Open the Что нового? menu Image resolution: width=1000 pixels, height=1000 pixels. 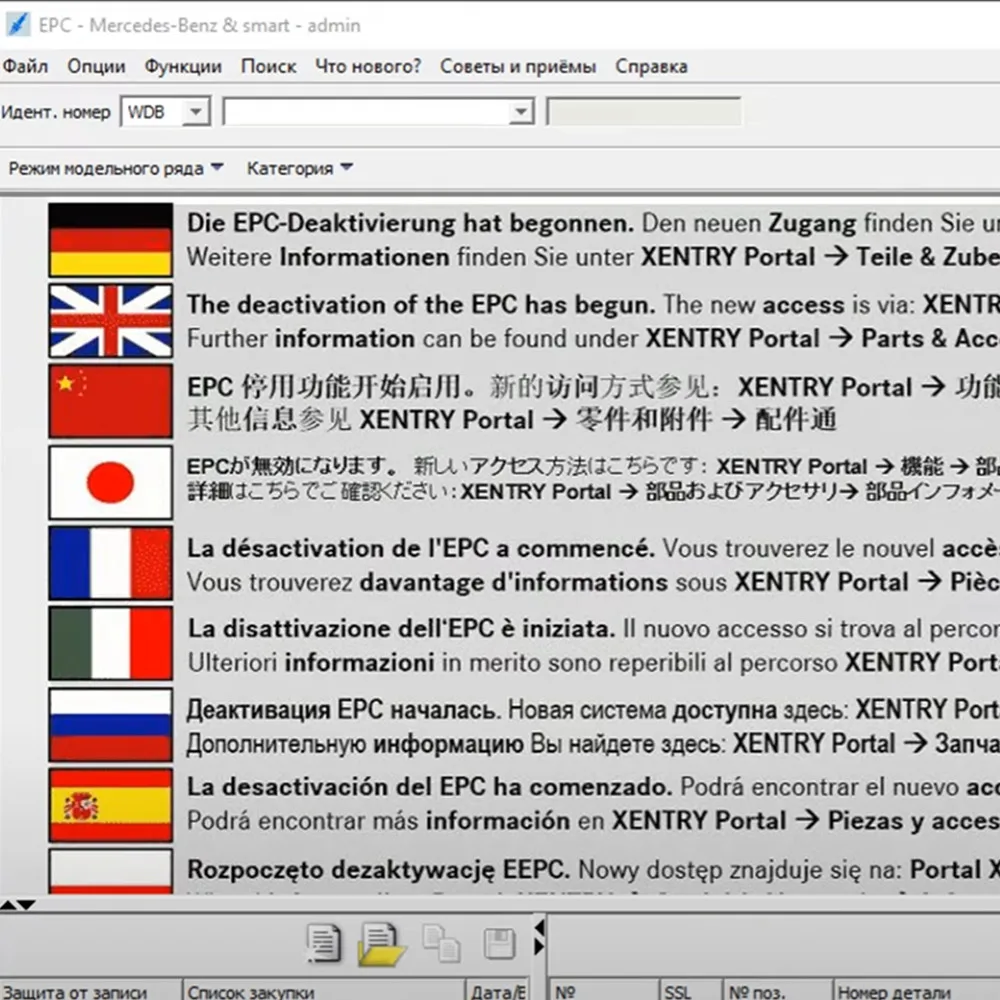tap(368, 66)
